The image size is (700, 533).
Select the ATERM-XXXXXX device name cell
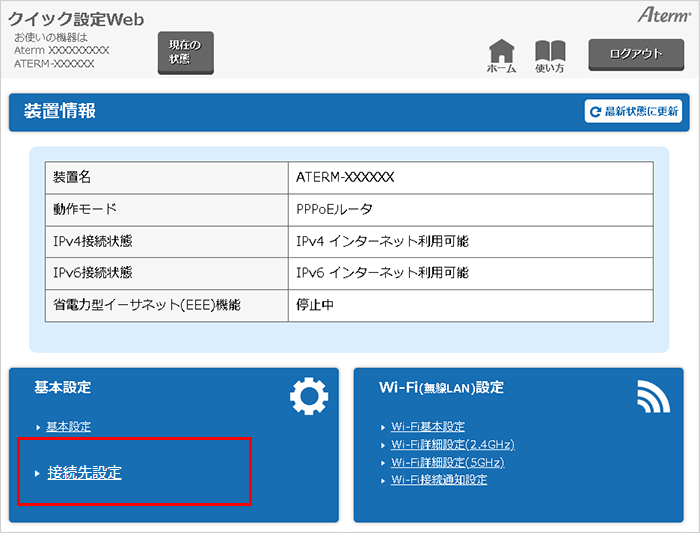coord(345,177)
